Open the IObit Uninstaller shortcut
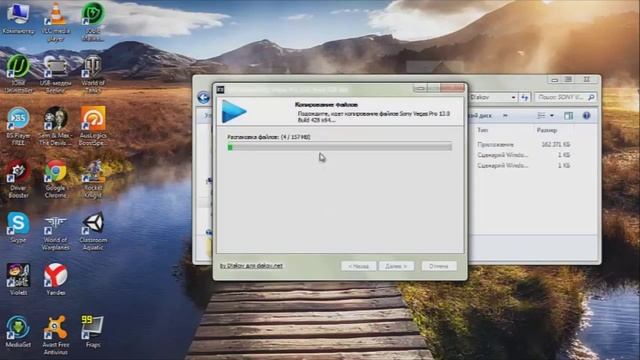 tap(18, 73)
